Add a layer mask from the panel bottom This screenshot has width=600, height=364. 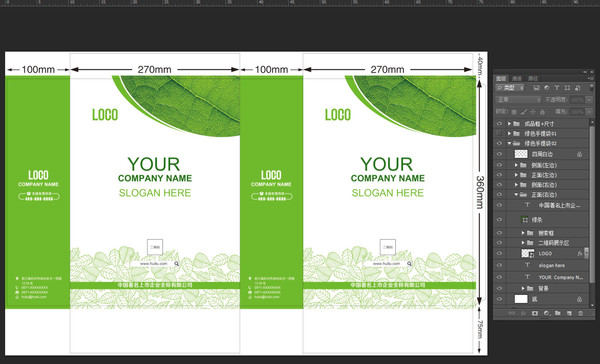pyautogui.click(x=535, y=313)
